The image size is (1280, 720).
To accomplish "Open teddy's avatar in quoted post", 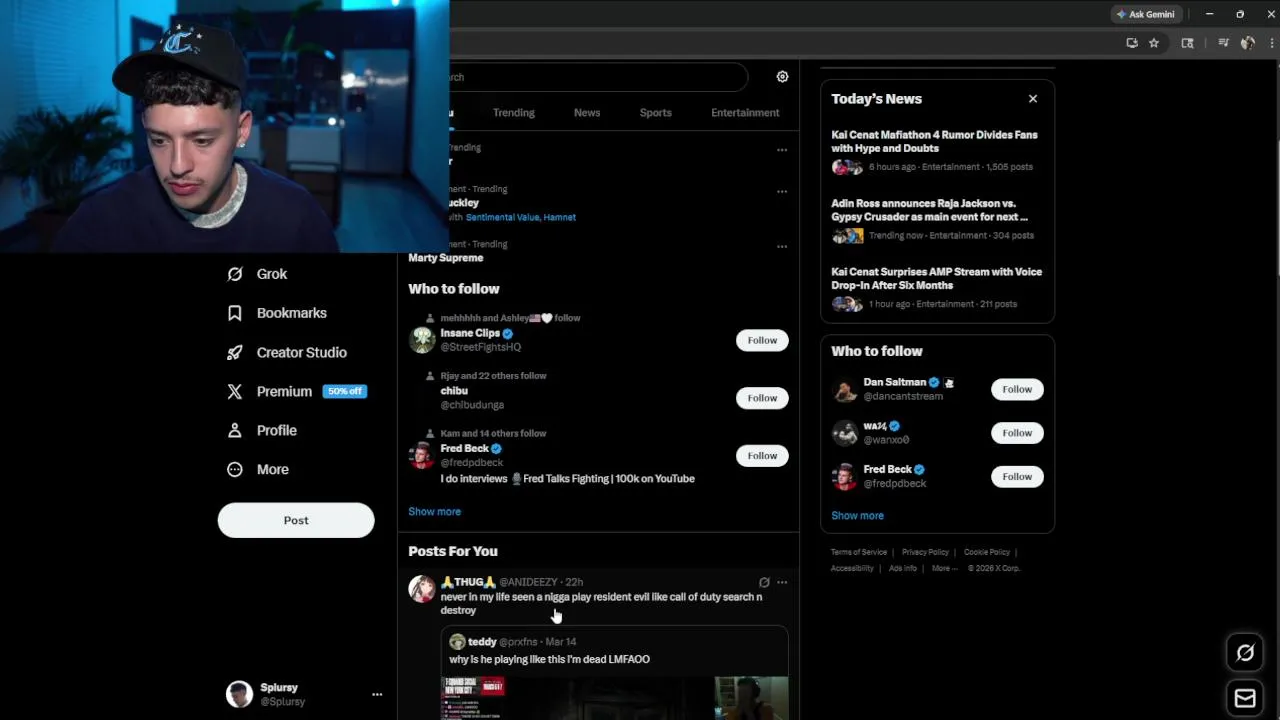I will [457, 642].
